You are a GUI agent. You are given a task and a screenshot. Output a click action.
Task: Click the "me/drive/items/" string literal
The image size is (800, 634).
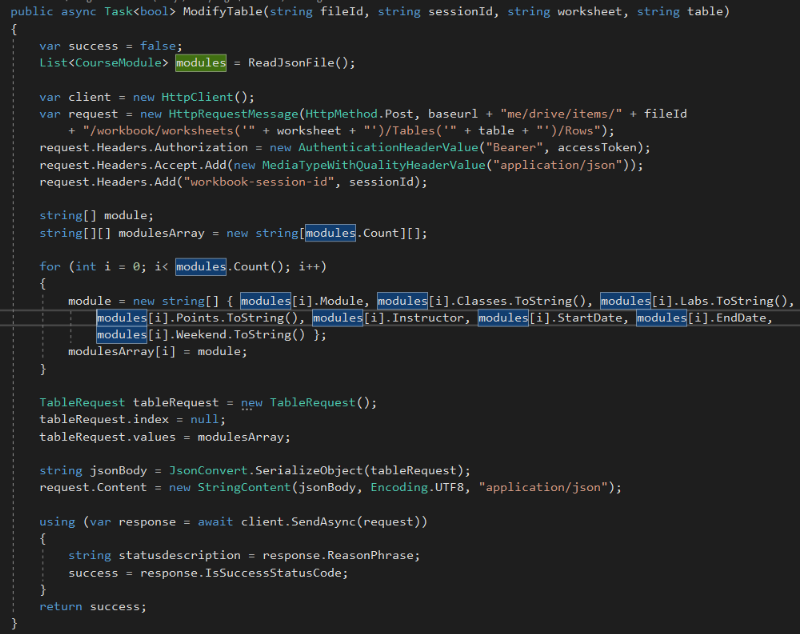(561, 114)
